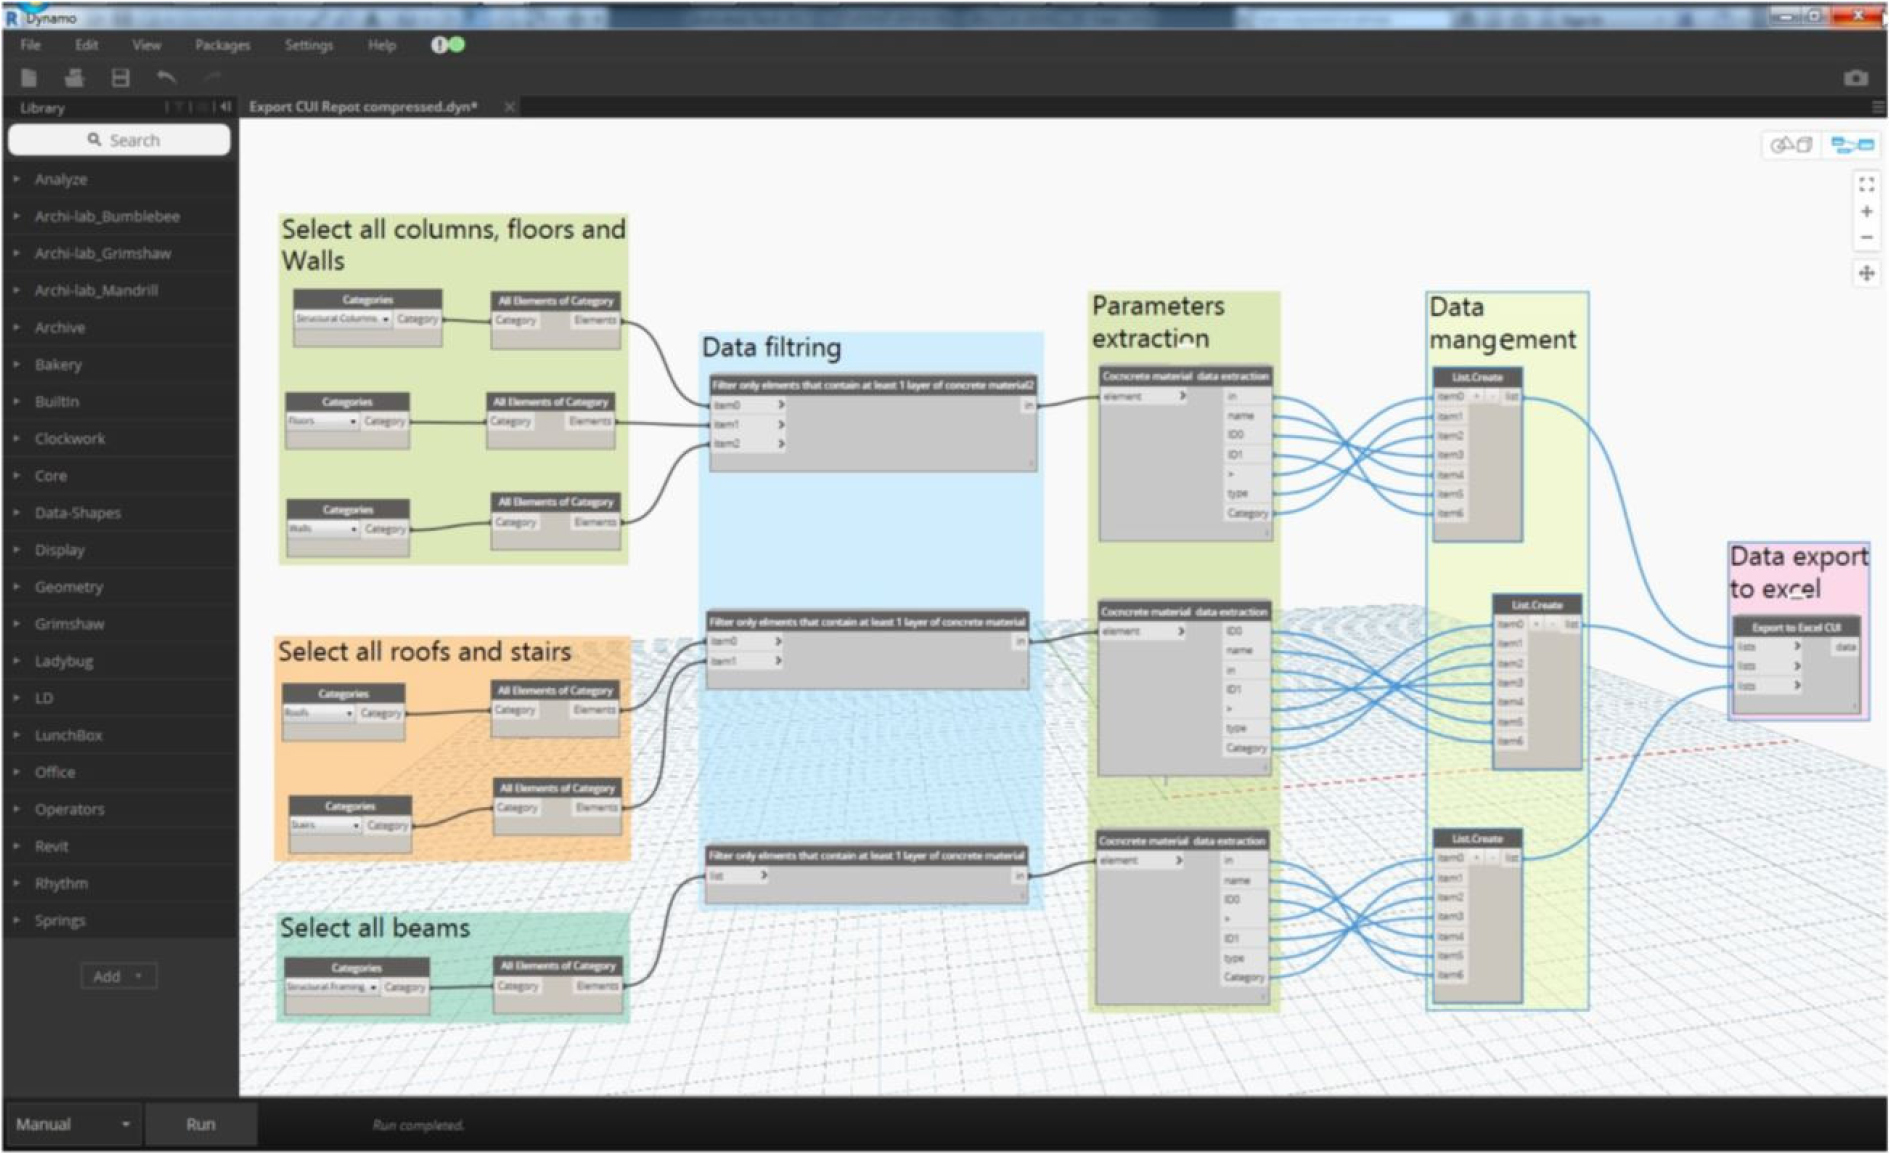The image size is (1890, 1154).
Task: Click the camera export image icon
Action: tap(1855, 78)
